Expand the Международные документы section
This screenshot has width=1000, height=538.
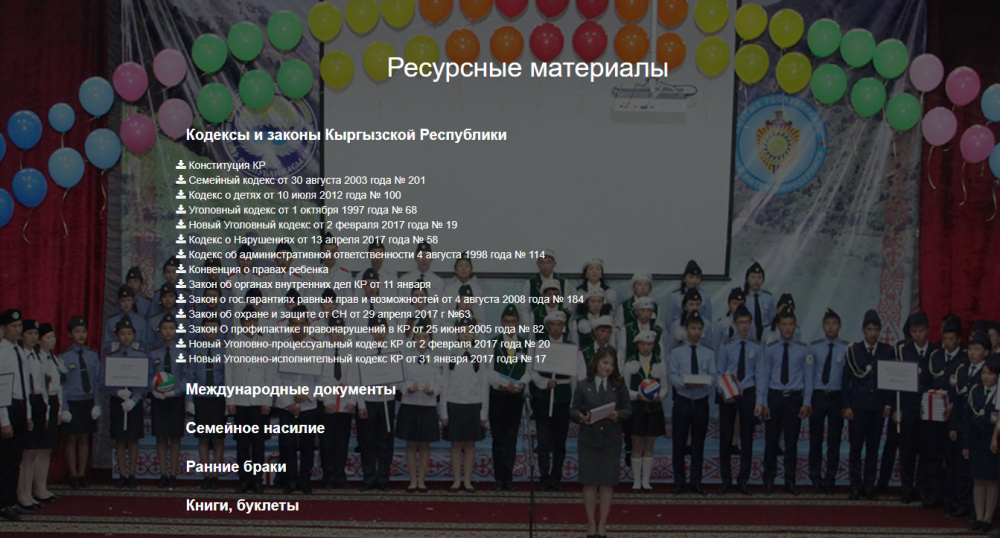point(290,389)
